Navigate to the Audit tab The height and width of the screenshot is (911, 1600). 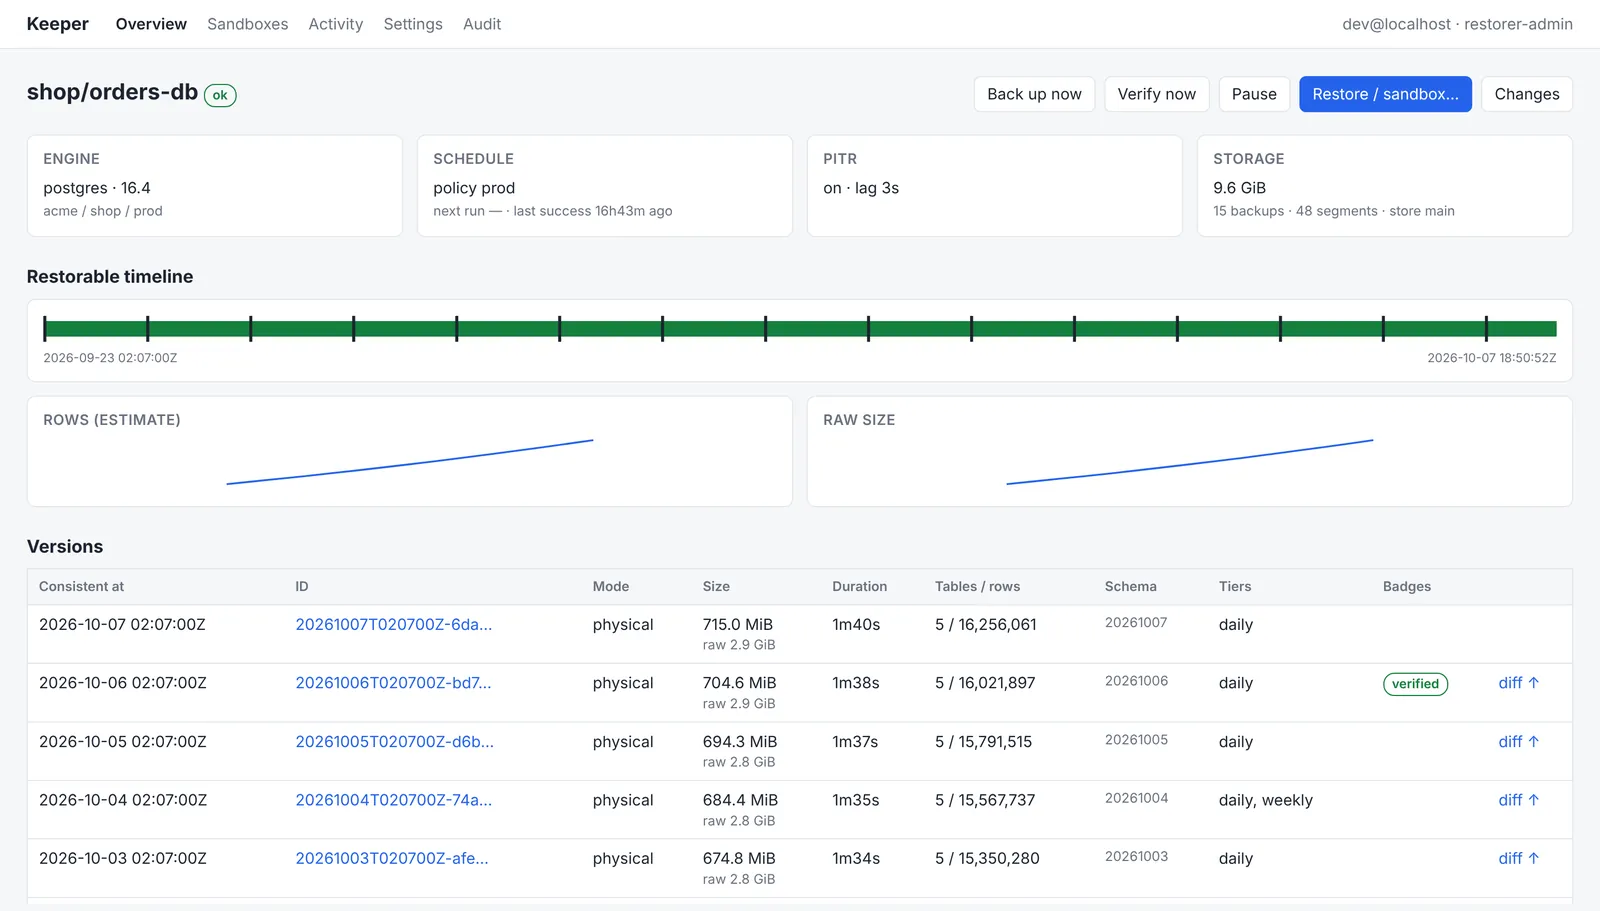(x=482, y=24)
